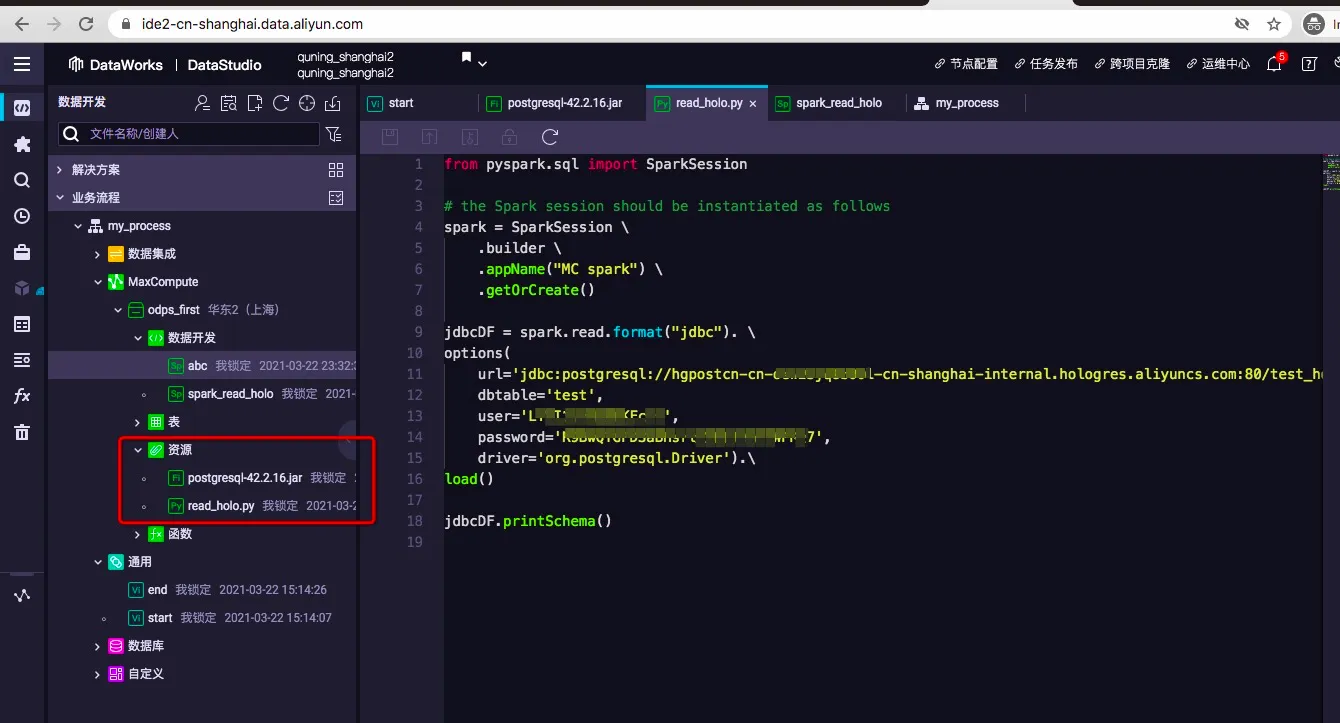This screenshot has width=1340, height=723.
Task: Collapse the 资源 folder
Action: 138,450
